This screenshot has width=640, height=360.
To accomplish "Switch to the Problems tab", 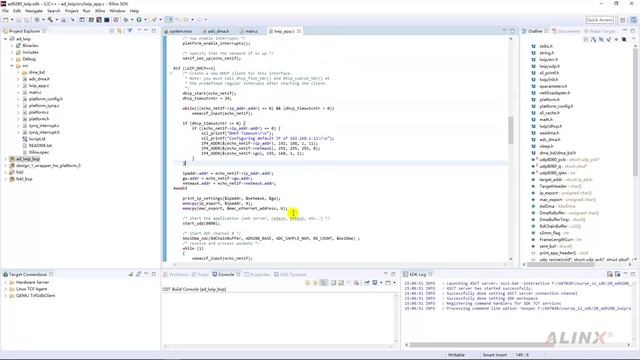I will click(178, 274).
